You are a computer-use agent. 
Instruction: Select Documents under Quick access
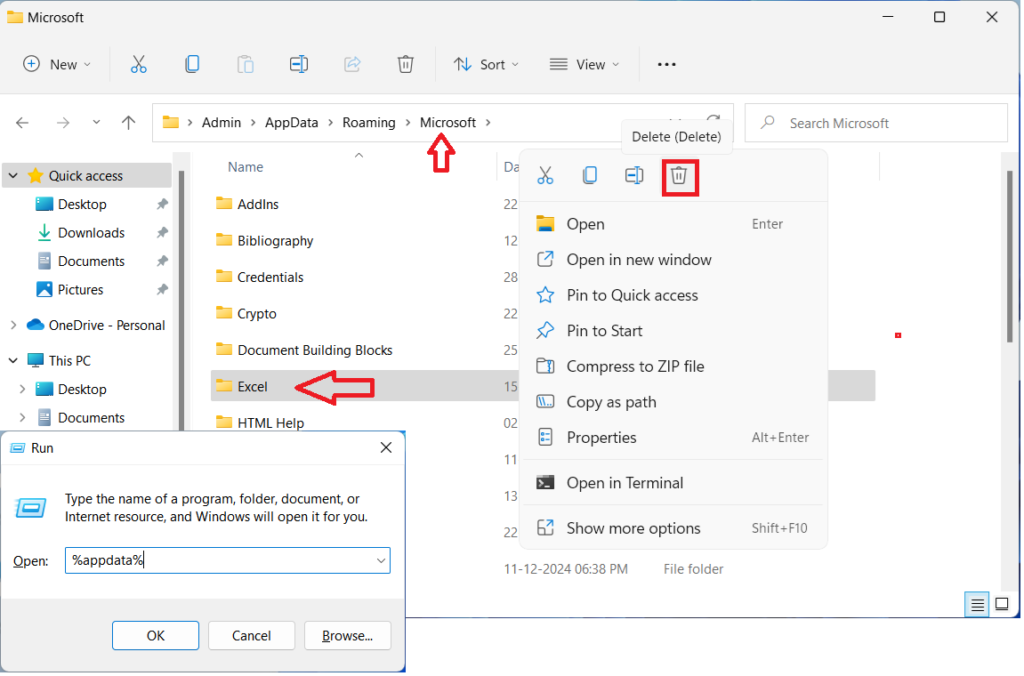(91, 261)
